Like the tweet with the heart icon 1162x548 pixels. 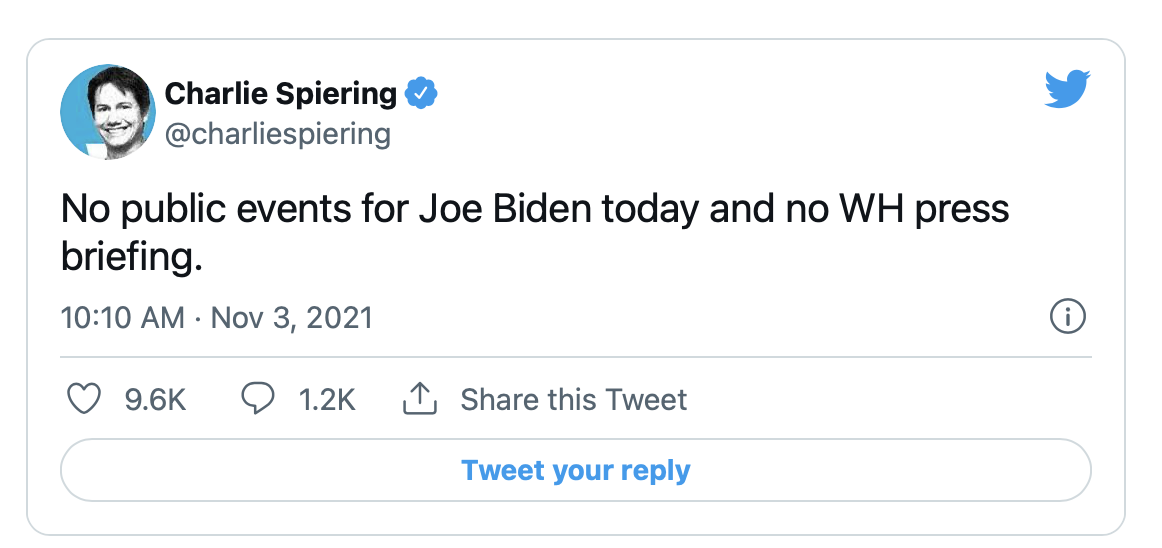[x=84, y=400]
